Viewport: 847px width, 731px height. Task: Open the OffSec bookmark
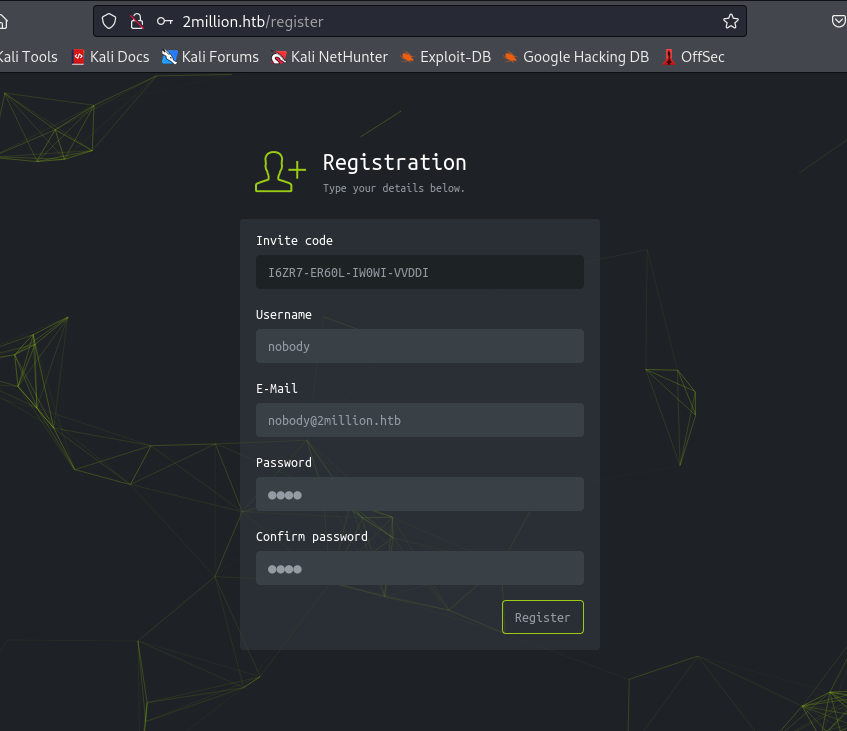693,57
